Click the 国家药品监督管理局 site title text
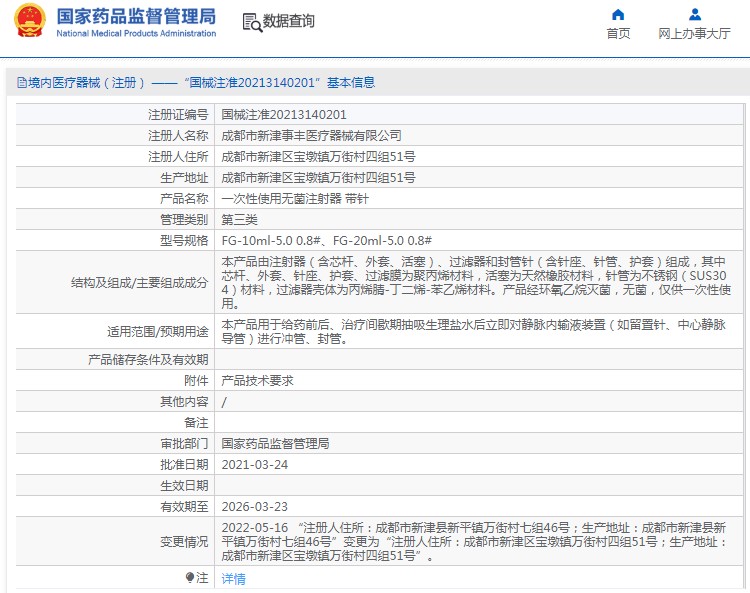 point(135,16)
